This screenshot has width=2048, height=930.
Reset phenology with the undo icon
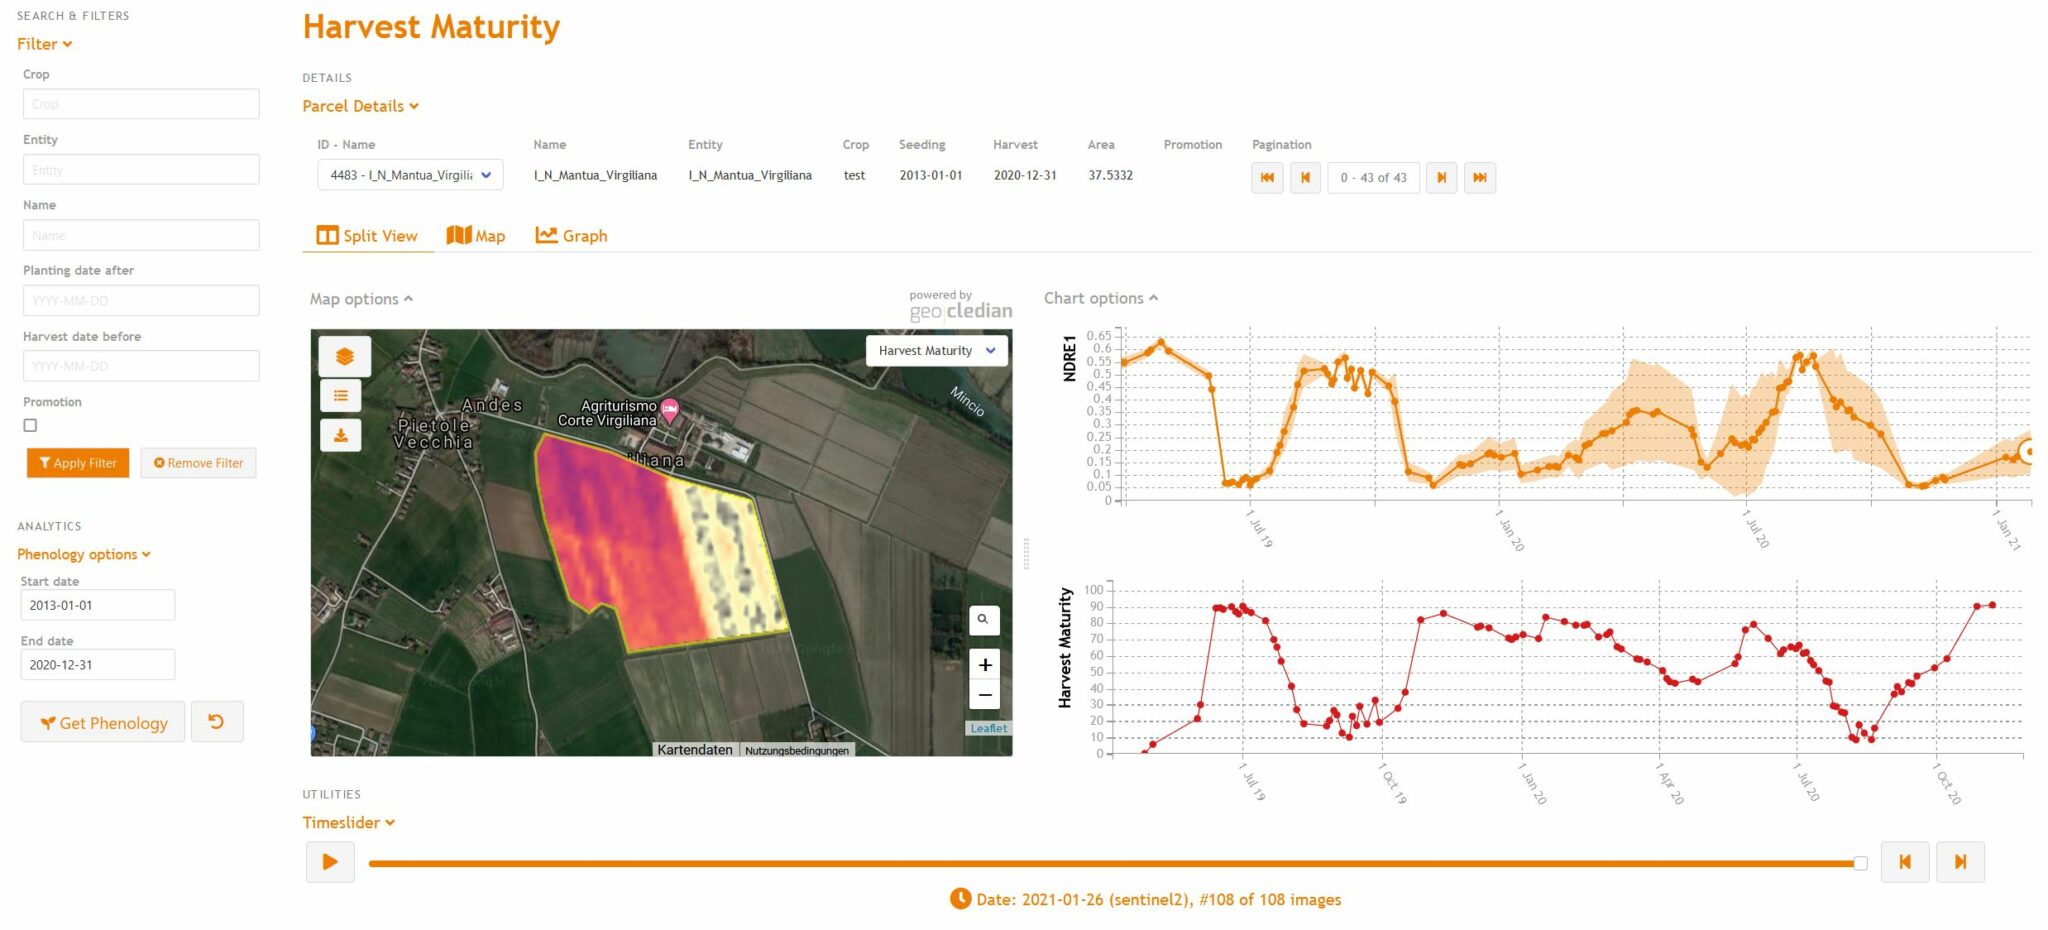tap(216, 722)
